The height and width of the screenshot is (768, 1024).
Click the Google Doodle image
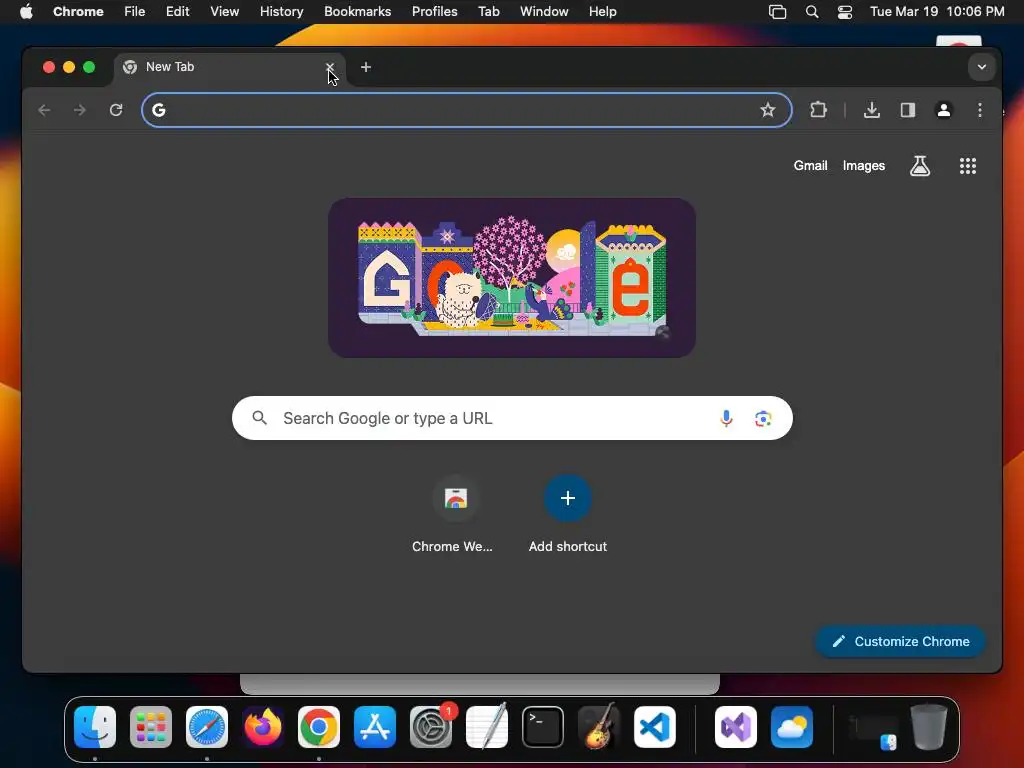coord(511,278)
